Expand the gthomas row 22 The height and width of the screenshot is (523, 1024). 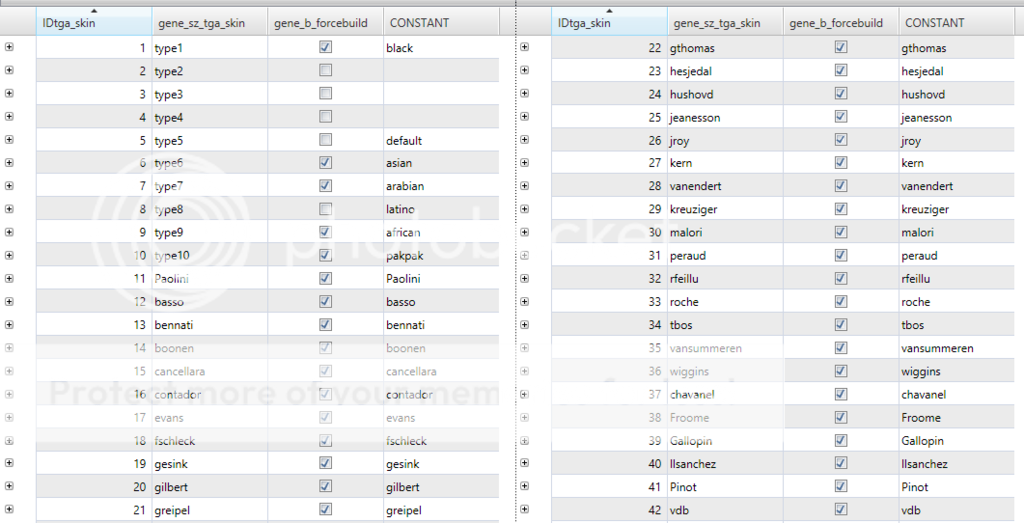525,47
